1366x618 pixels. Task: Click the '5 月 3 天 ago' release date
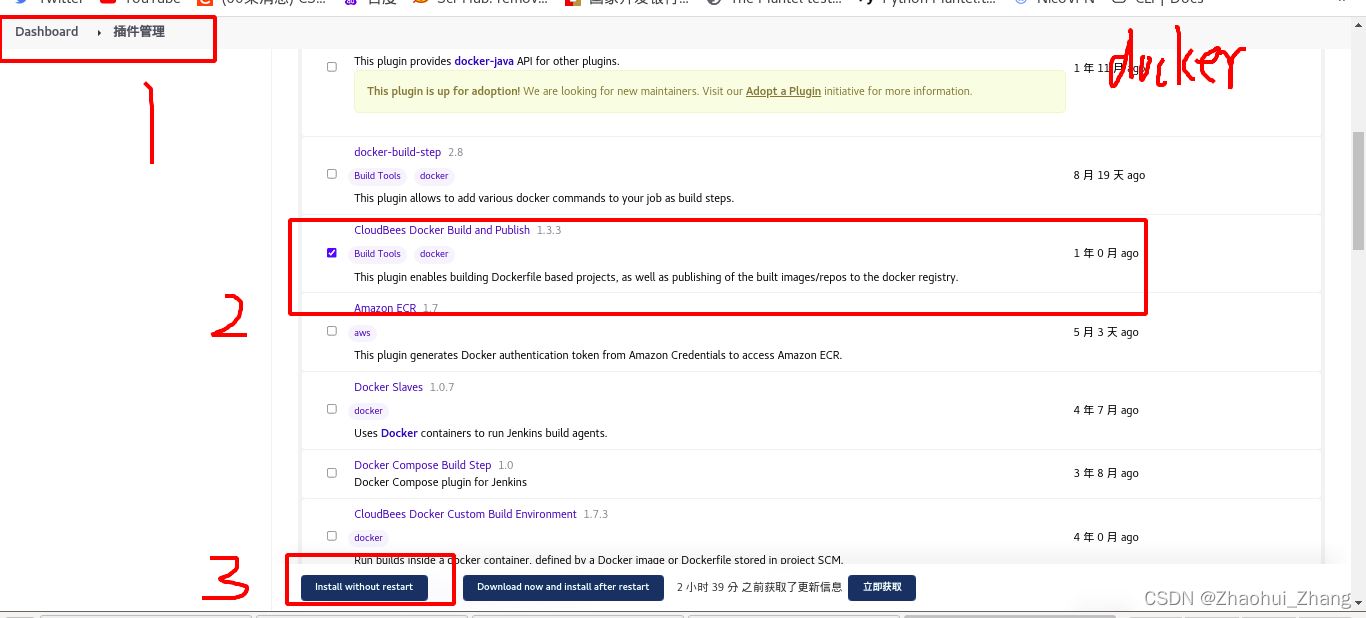1106,332
